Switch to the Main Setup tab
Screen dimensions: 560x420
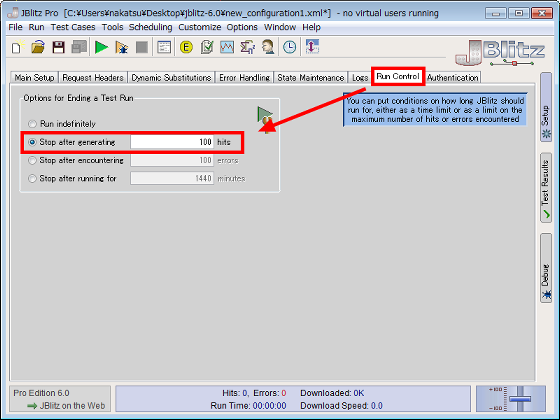click(34, 78)
